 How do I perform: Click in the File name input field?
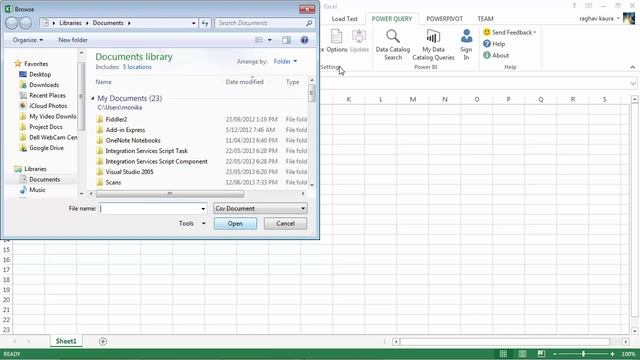(x=149, y=209)
